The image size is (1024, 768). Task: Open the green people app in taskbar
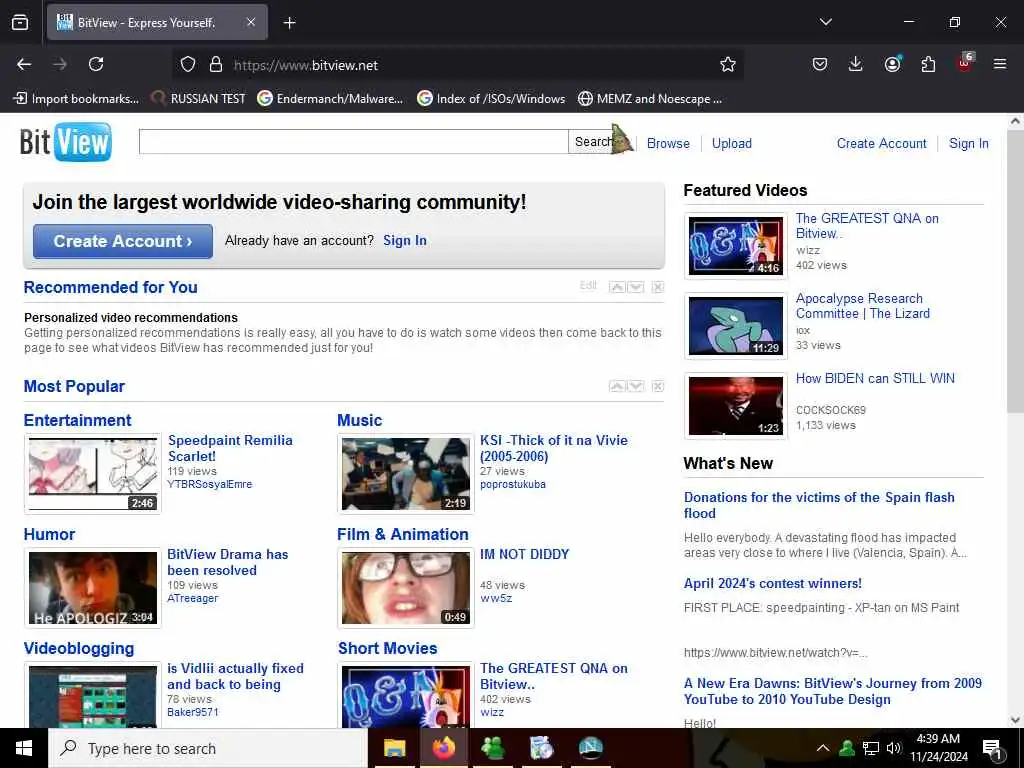click(492, 748)
